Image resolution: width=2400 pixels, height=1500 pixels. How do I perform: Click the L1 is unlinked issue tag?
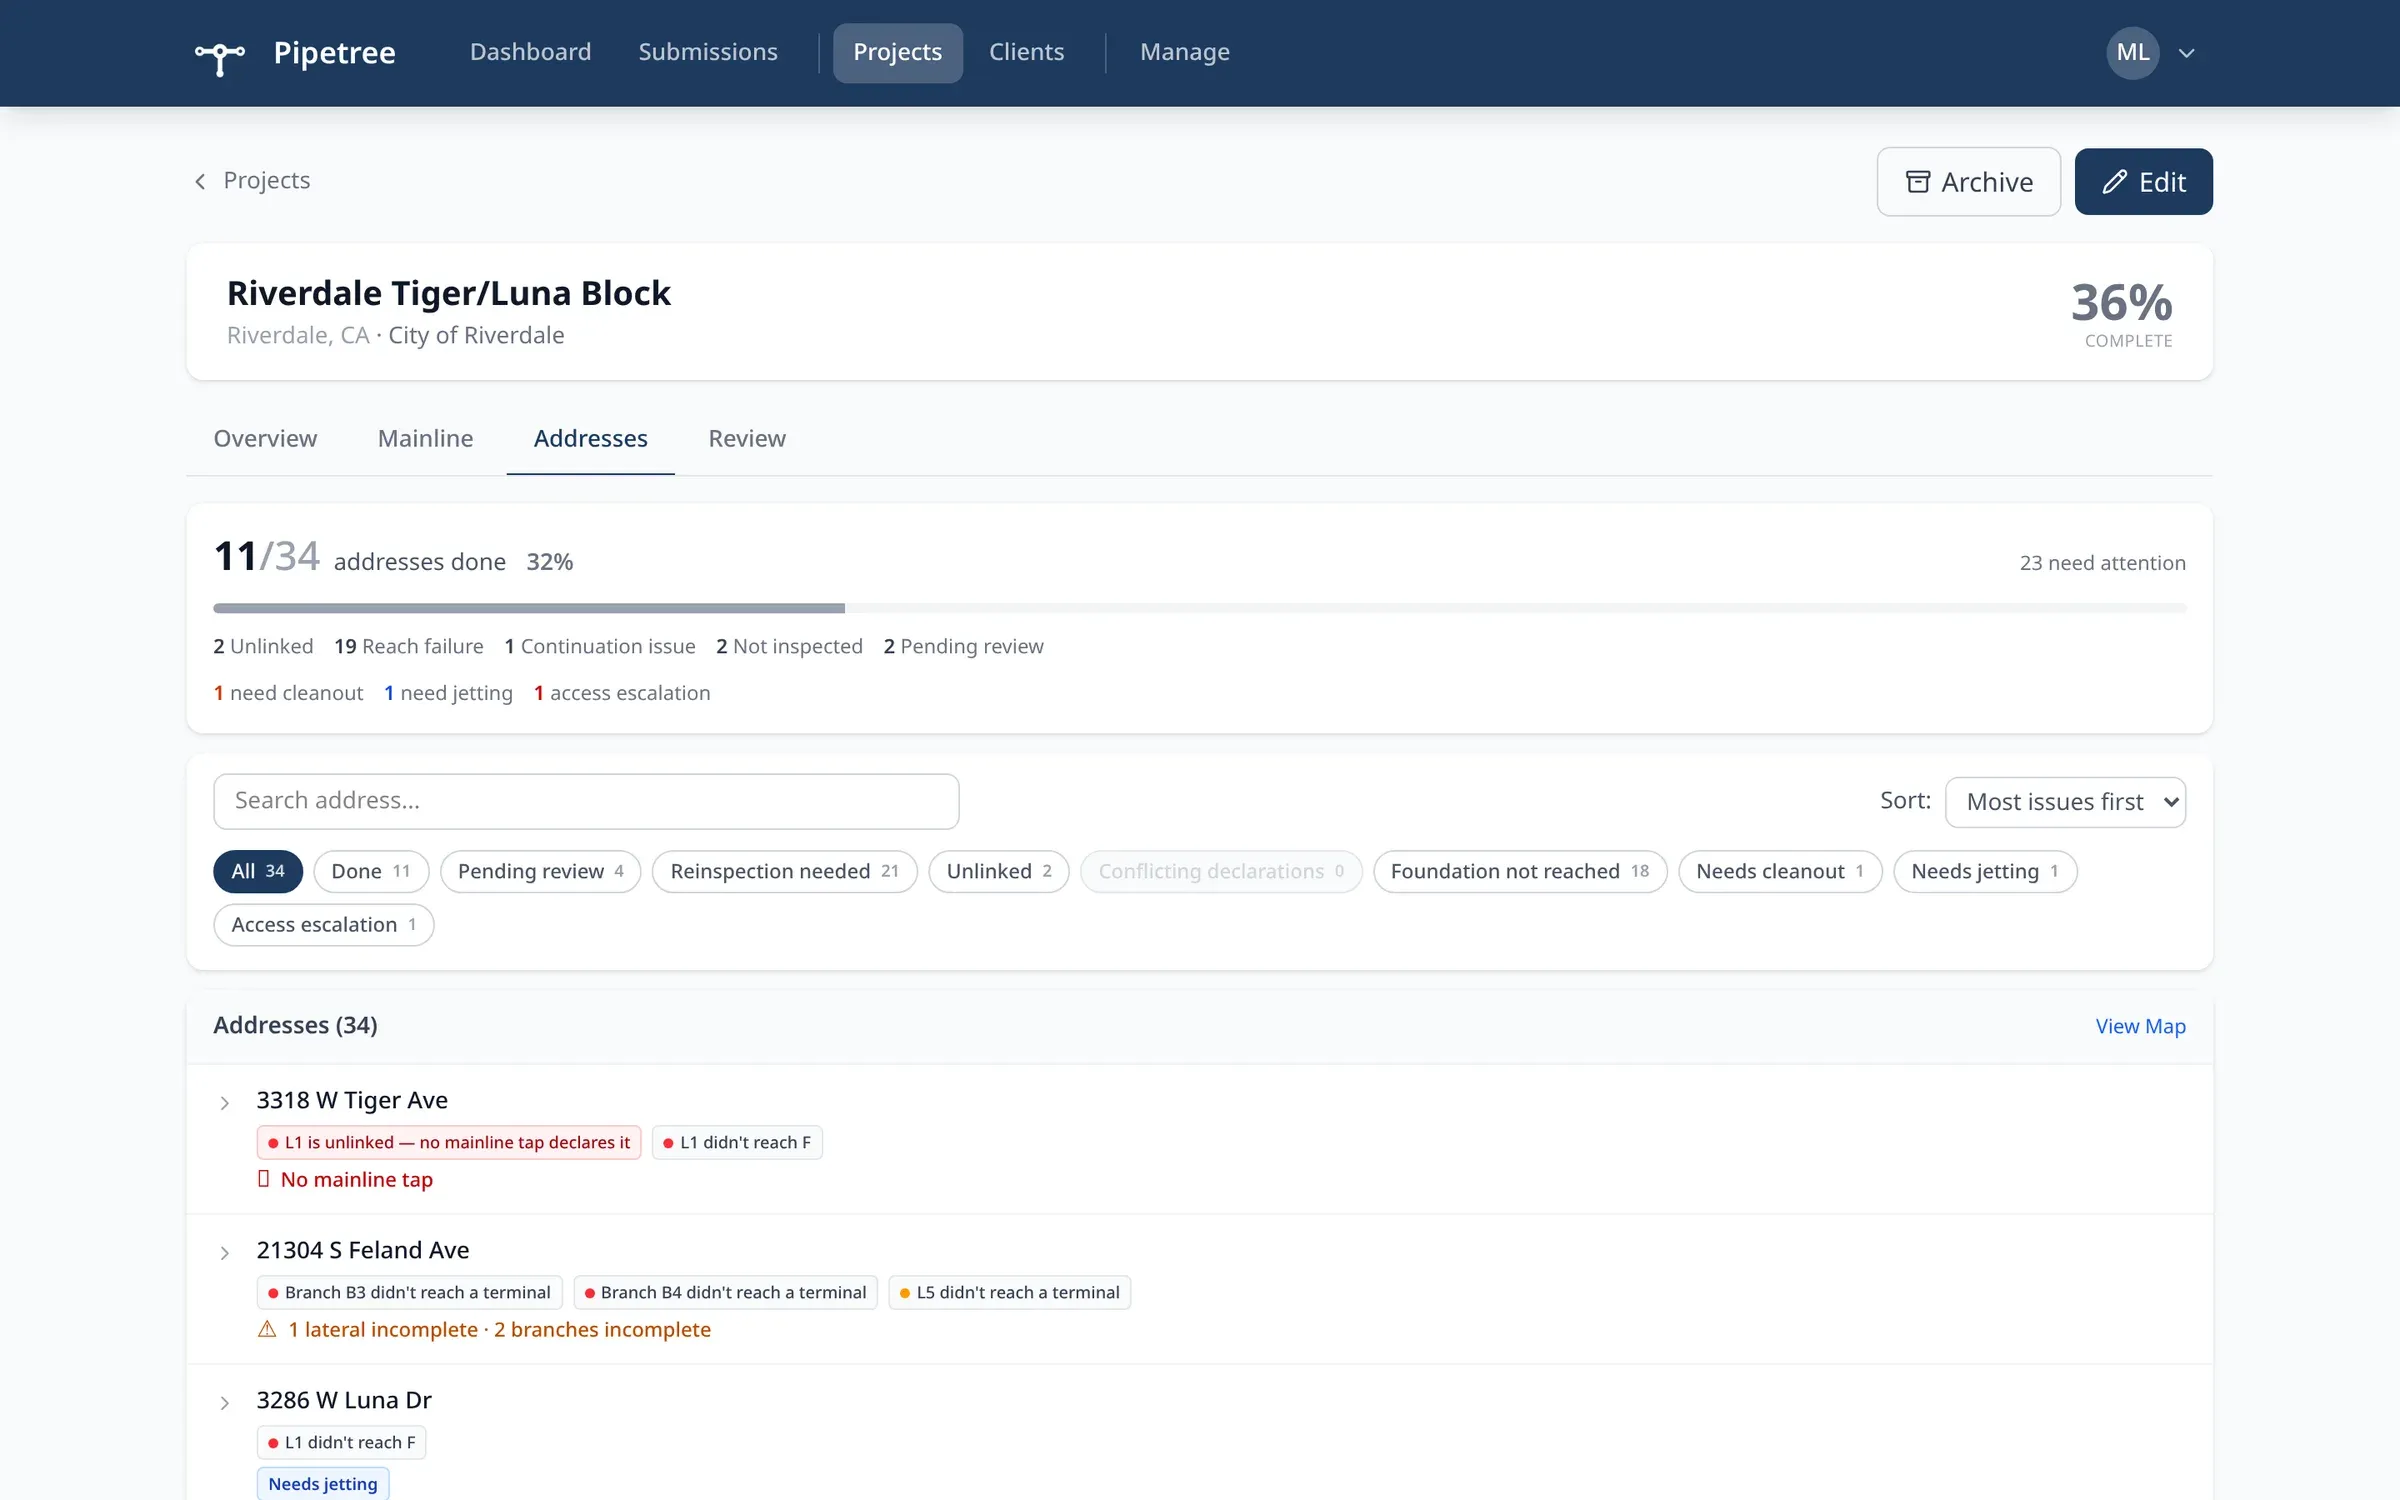pyautogui.click(x=449, y=1142)
